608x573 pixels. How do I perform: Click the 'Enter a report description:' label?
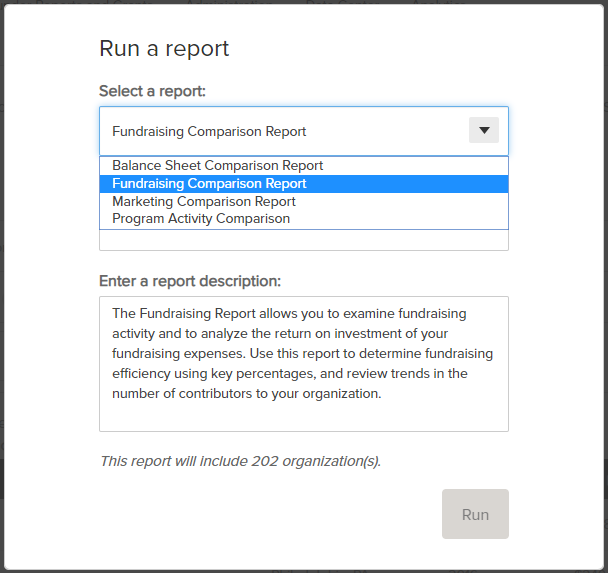click(190, 281)
